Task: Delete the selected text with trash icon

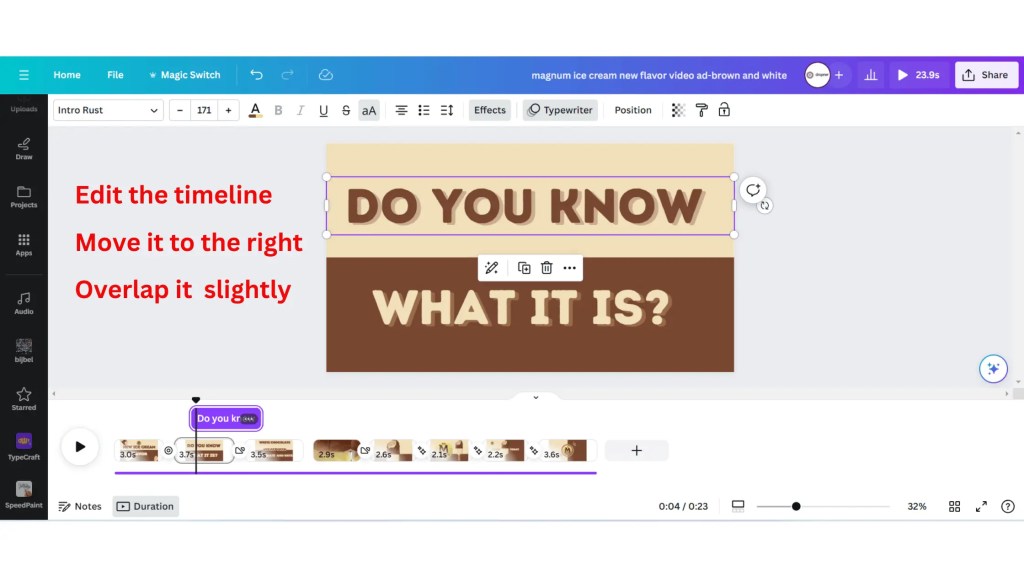Action: coord(545,268)
